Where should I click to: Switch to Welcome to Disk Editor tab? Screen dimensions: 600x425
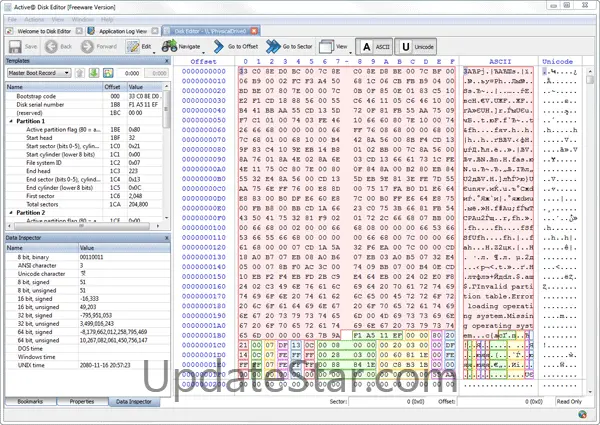pyautogui.click(x=44, y=31)
